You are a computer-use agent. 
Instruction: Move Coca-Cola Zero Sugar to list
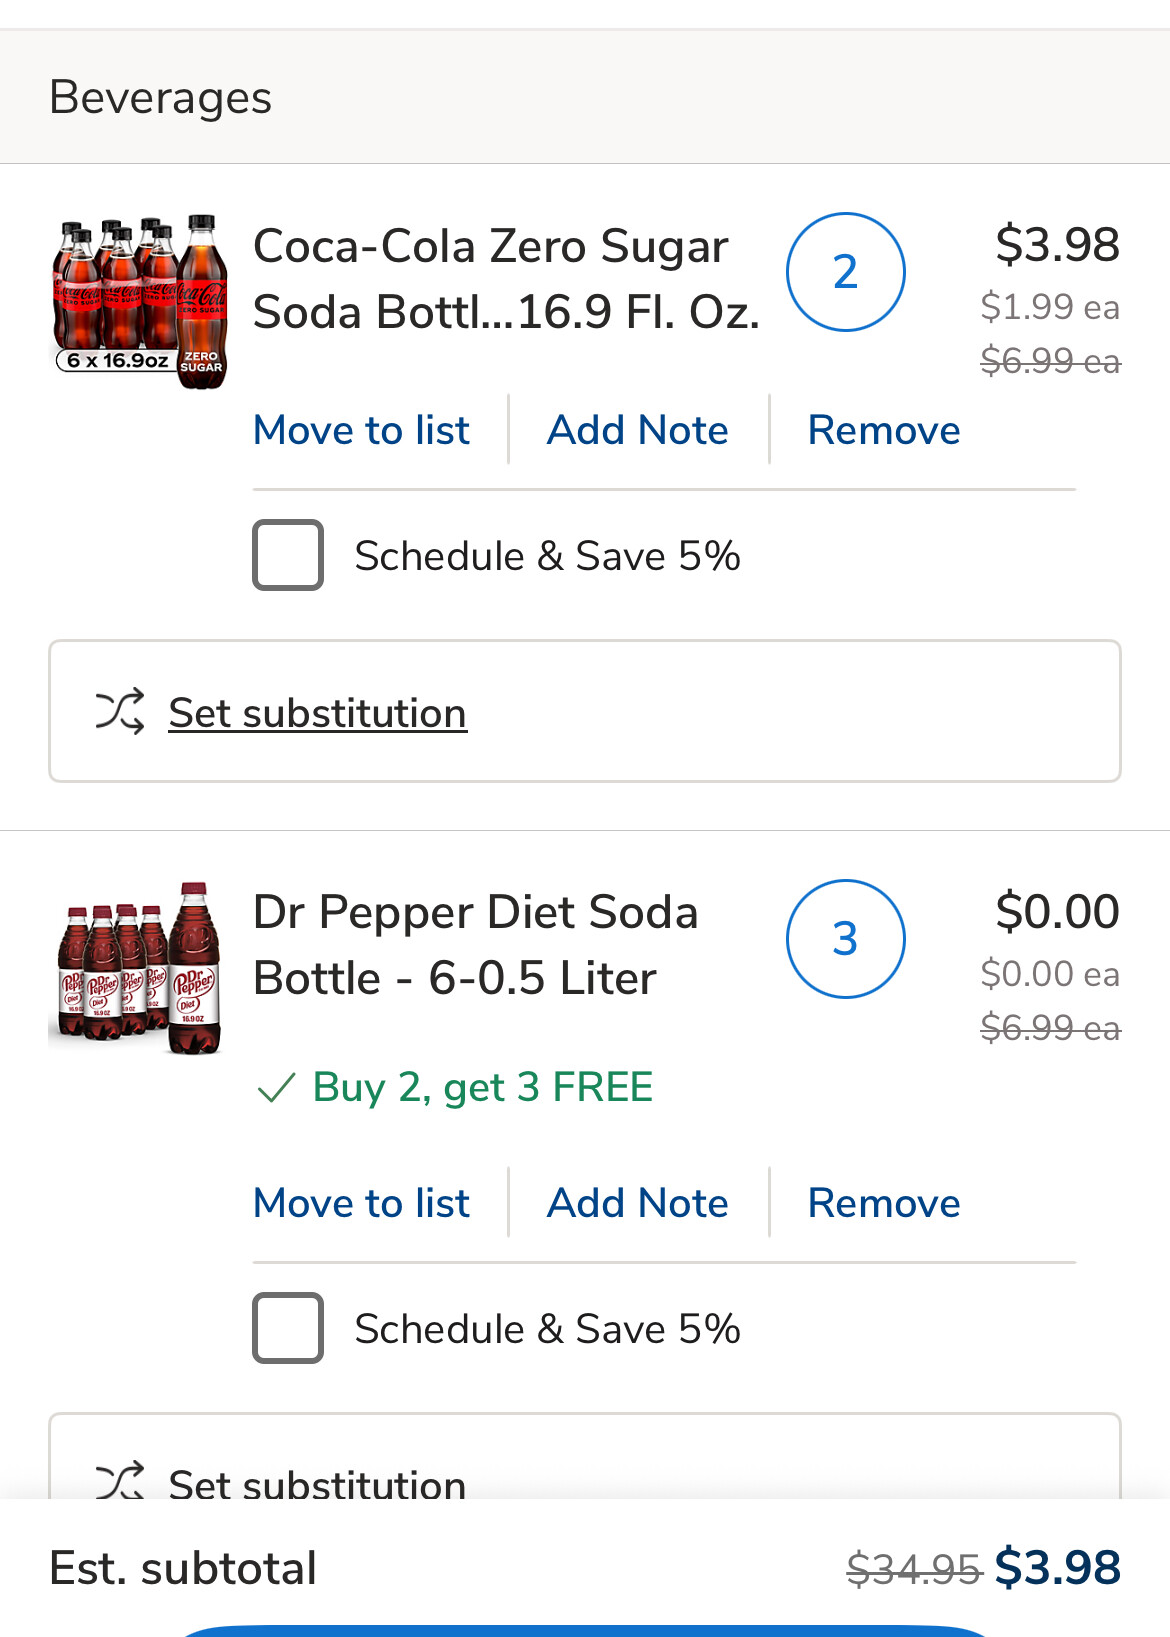pos(361,430)
